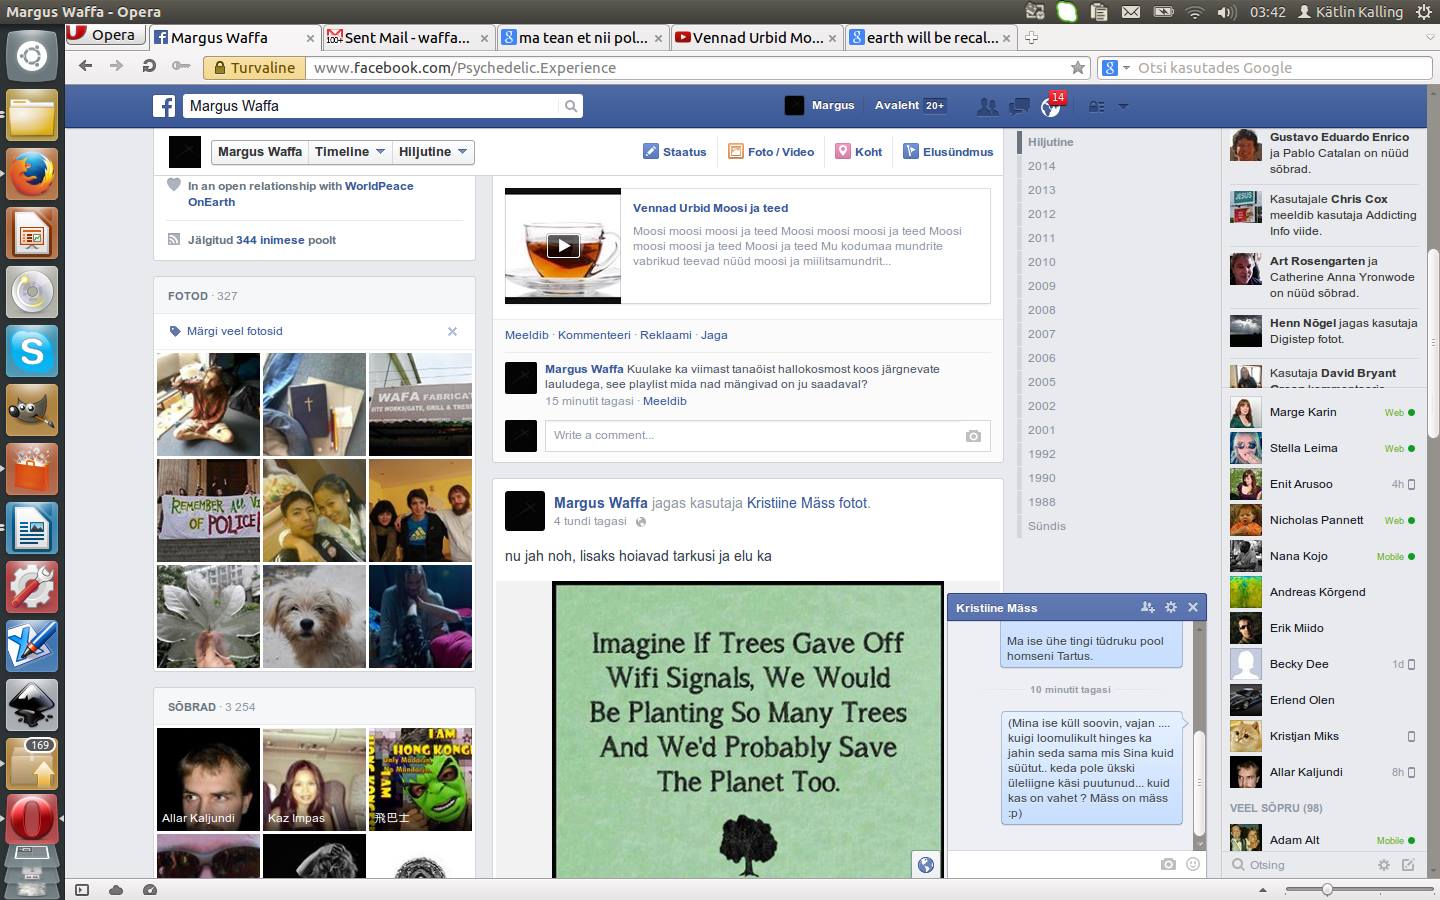1440x900 pixels.
Task: Expand account menu arrow in Facebook header
Action: (x=1123, y=106)
